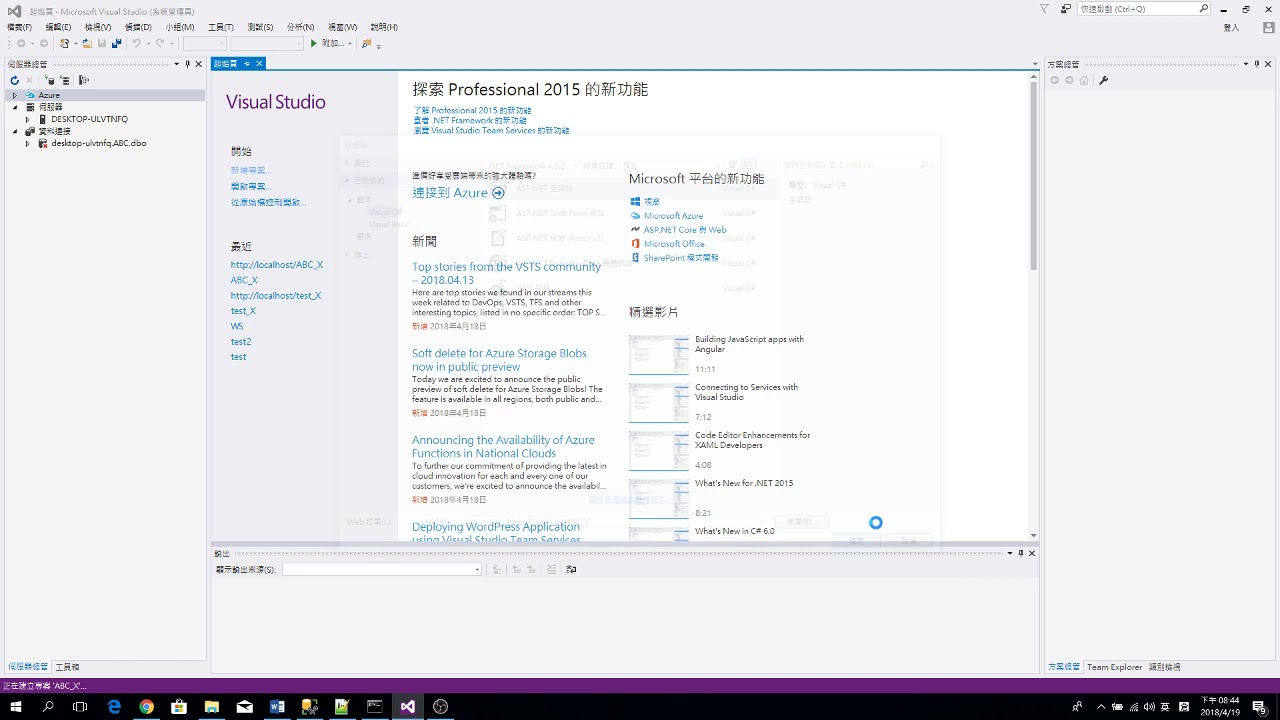The height and width of the screenshot is (720, 1280).
Task: Click the grayed X icon in Server Explorer toolbar
Action: [x=30, y=80]
